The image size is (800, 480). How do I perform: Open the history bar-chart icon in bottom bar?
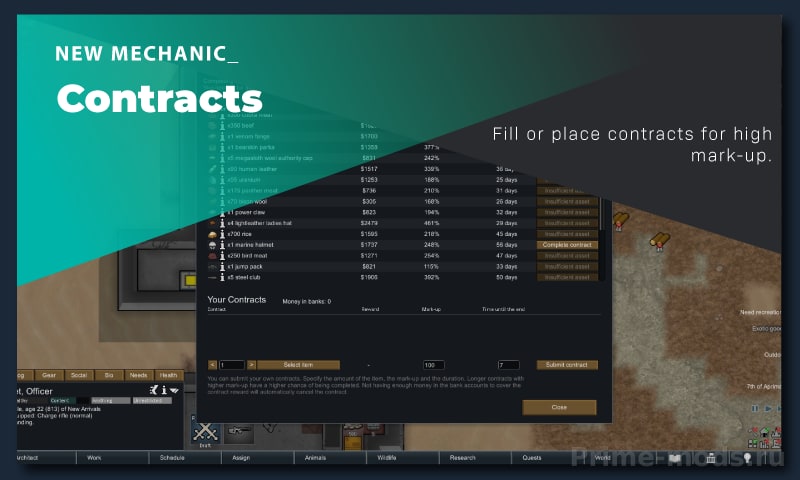(x=711, y=458)
